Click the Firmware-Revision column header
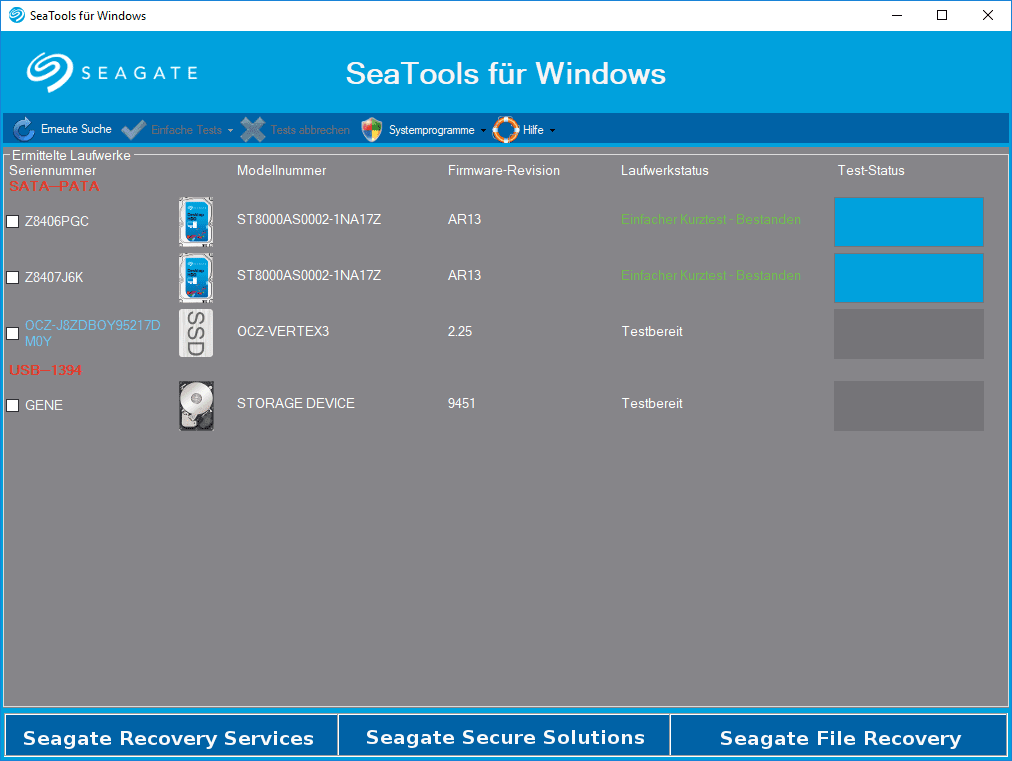 point(504,170)
